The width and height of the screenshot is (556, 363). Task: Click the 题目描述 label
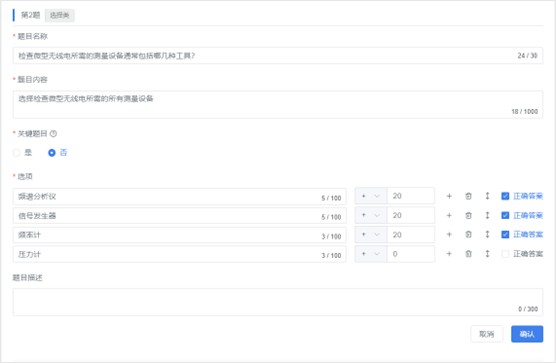(28, 278)
